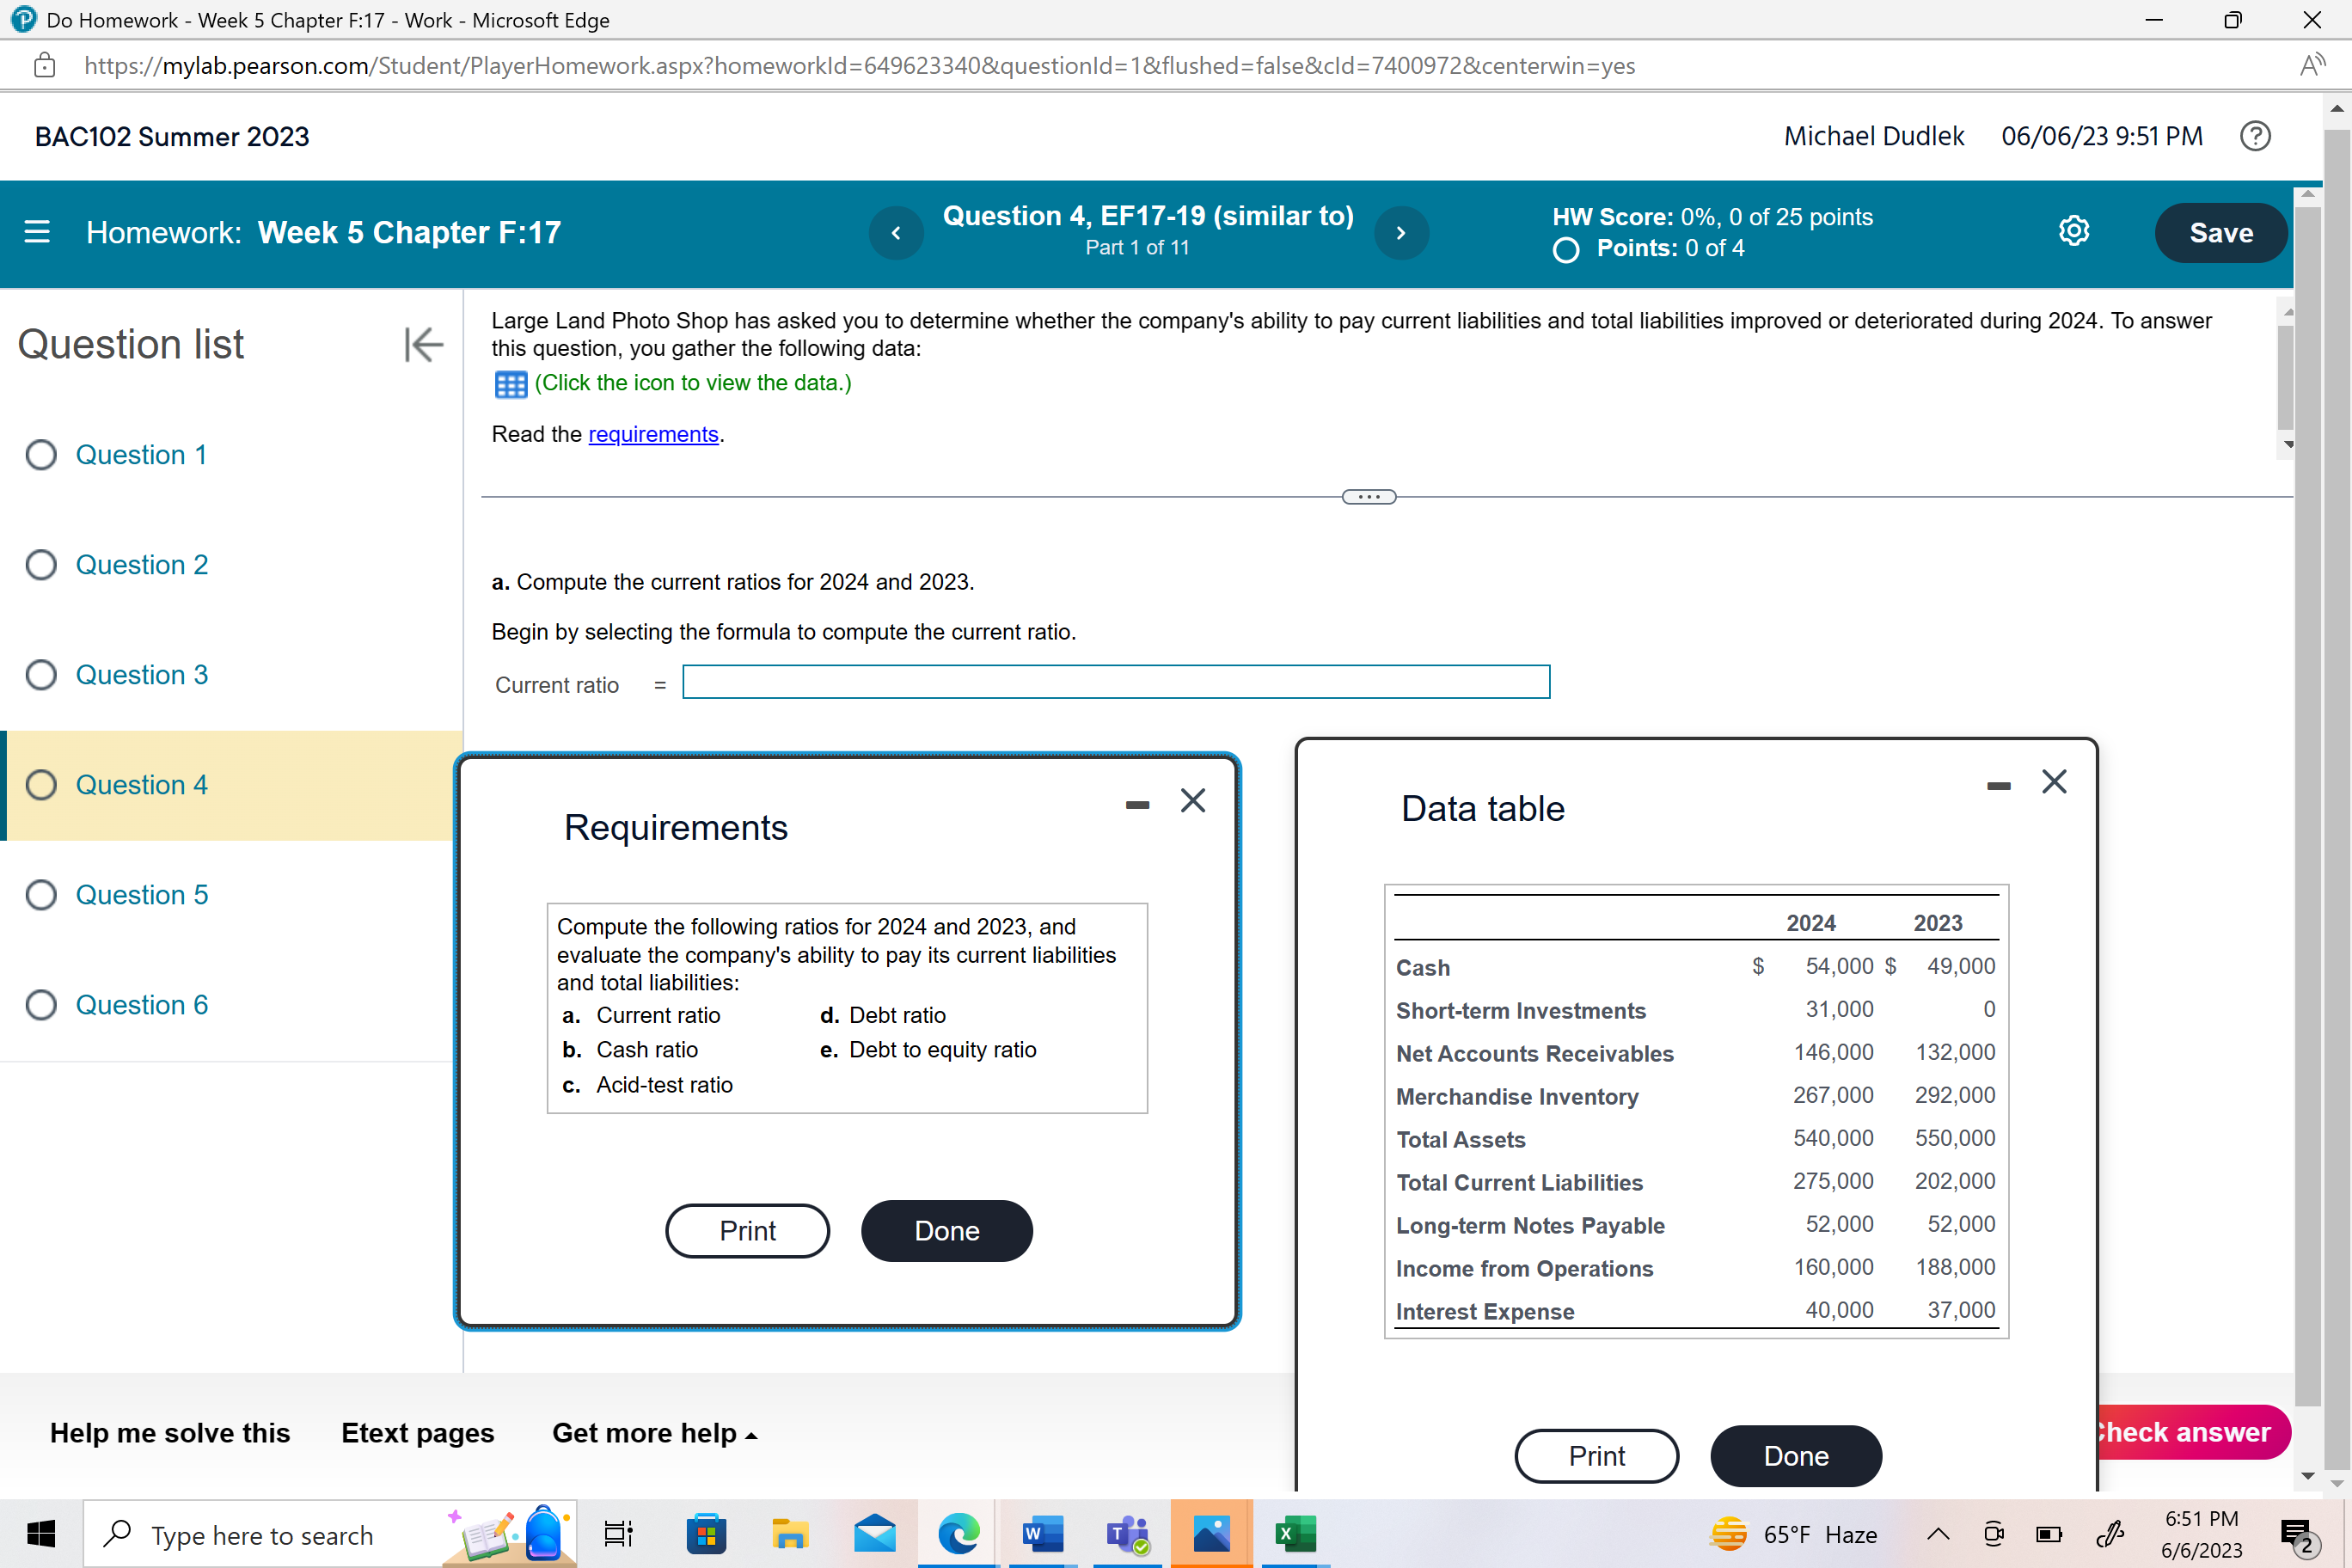Viewport: 2352px width, 1568px height.
Task: Click the requirements link
Action: click(x=653, y=434)
